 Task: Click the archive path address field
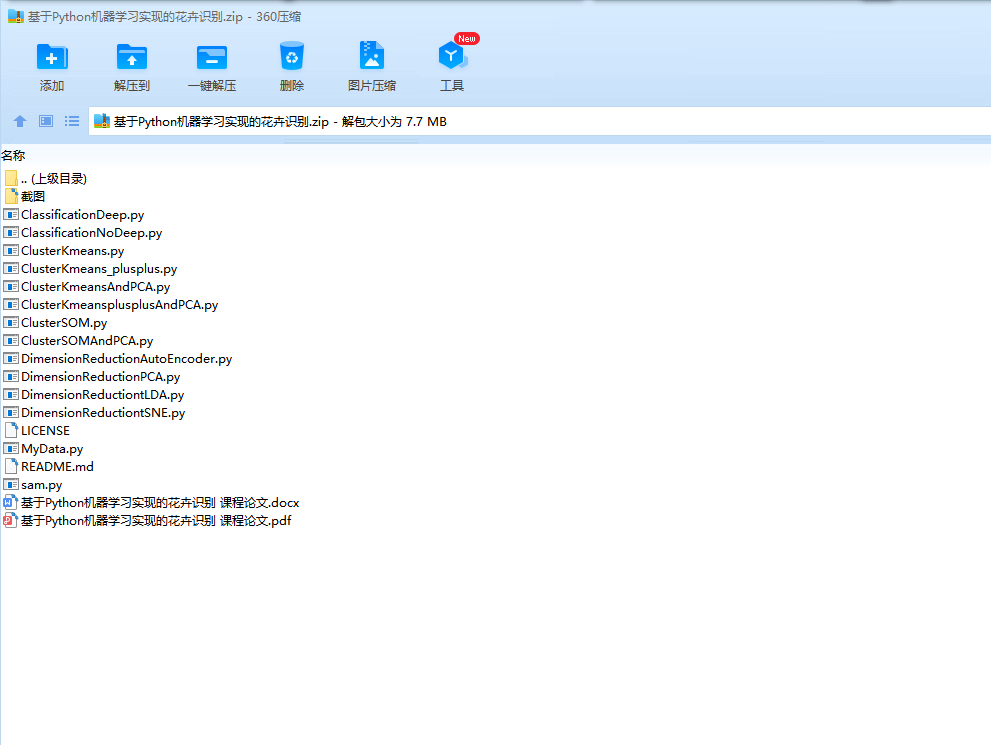tap(540, 121)
